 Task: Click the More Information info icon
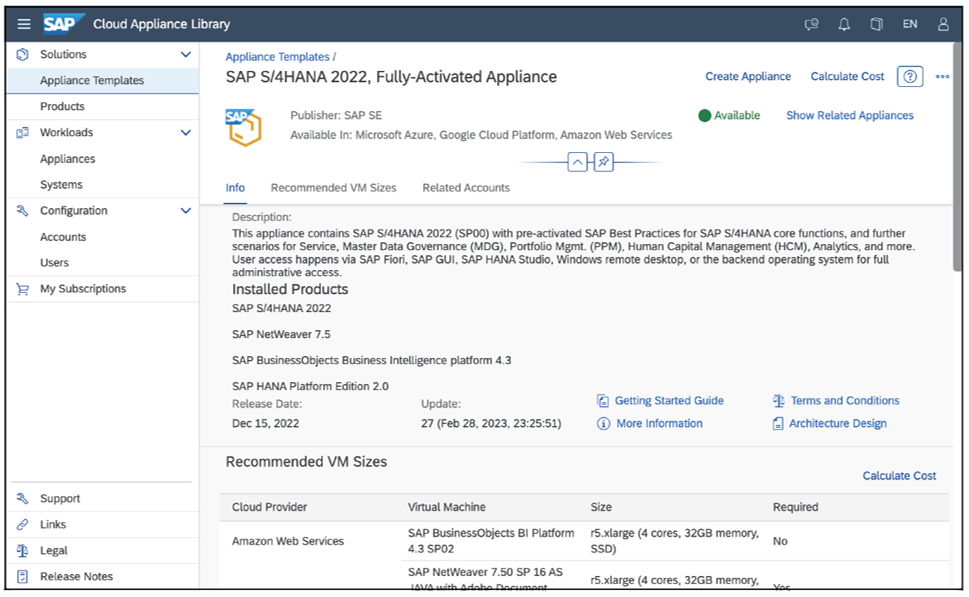[x=603, y=423]
